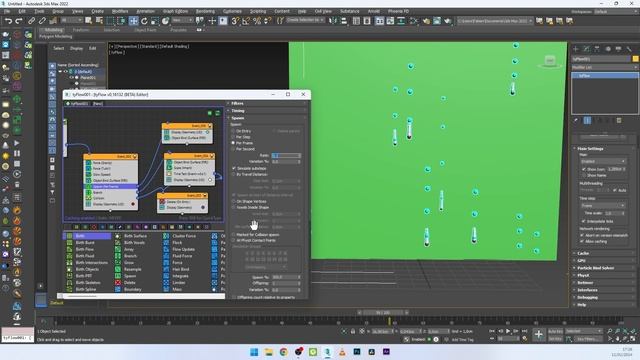
Task: Open the Rendering menu
Action: click(205, 11)
